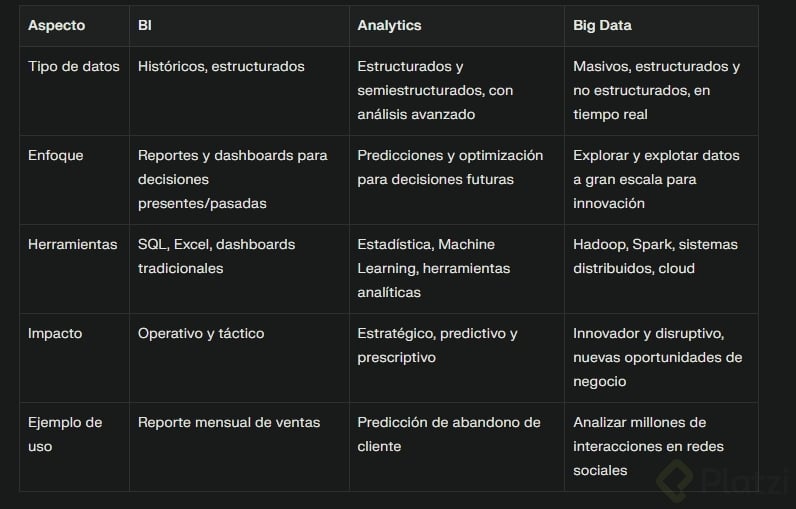Click the Herramientas row label
The height and width of the screenshot is (509, 796).
point(73,244)
